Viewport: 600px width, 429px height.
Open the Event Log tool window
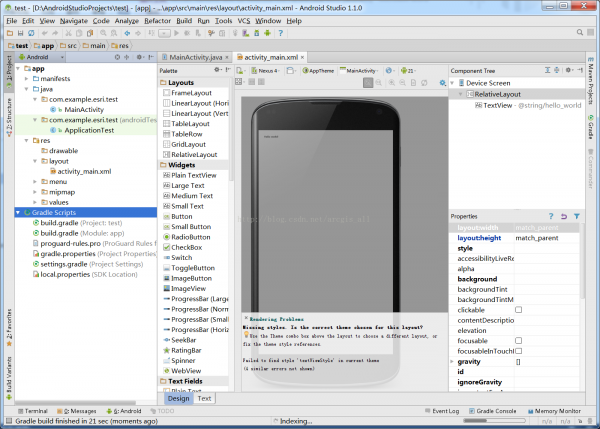pyautogui.click(x=442, y=411)
